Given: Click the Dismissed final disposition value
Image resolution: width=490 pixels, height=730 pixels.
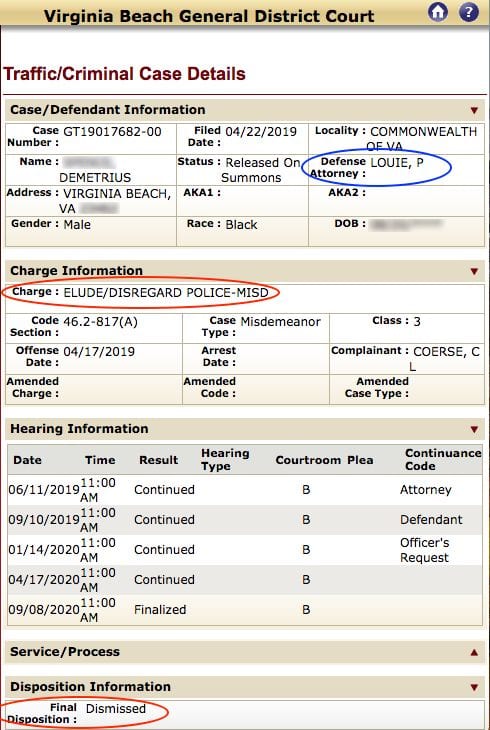Looking at the screenshot, I should point(116,709).
